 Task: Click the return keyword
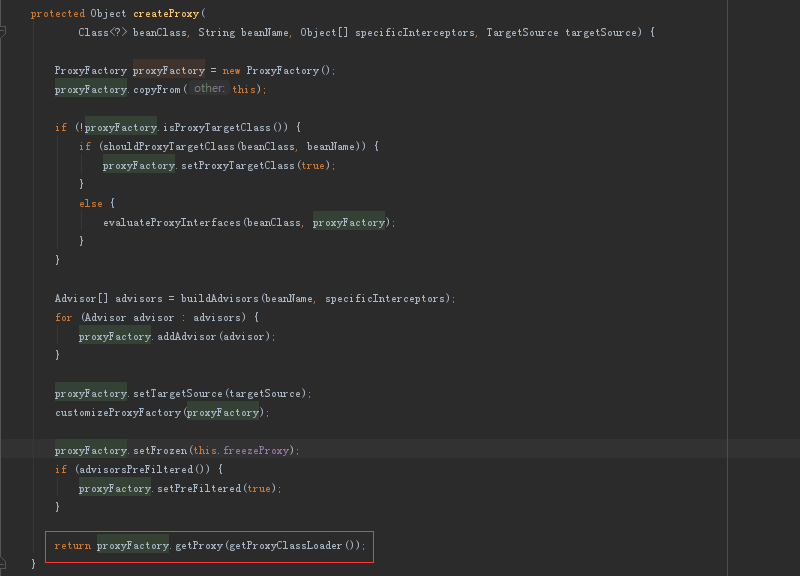point(73,546)
